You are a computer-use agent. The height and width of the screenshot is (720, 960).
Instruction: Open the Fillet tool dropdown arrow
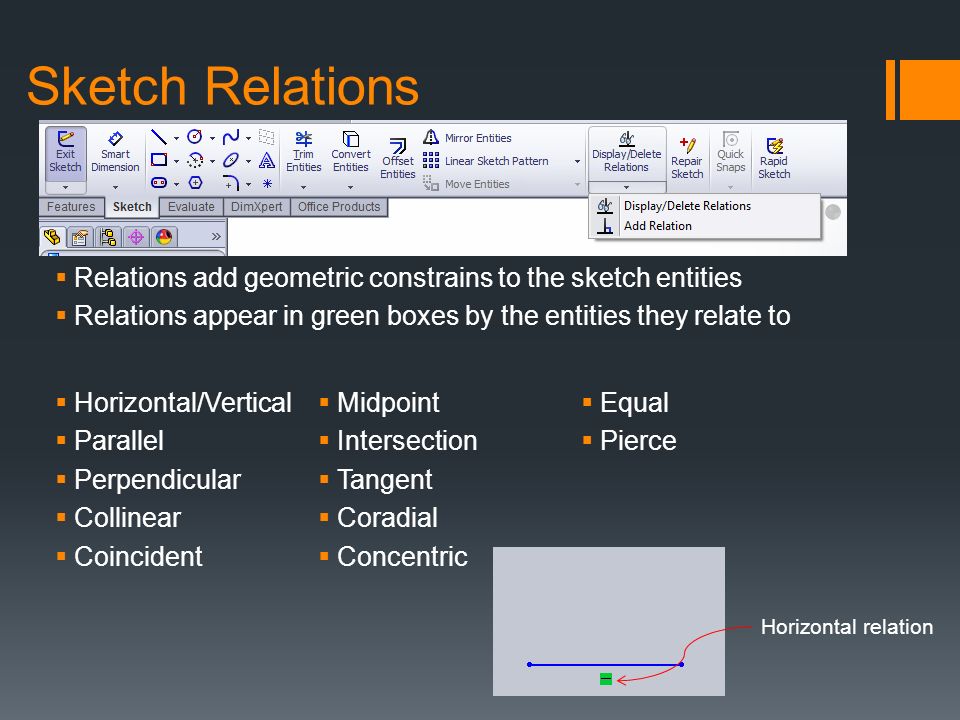(249, 184)
